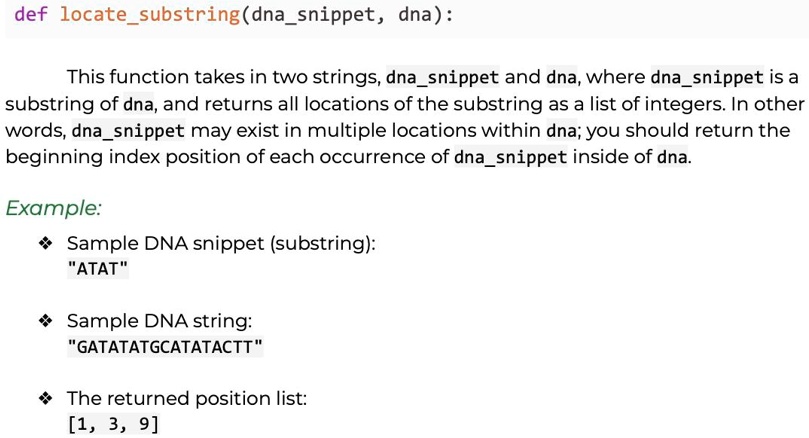Click the text The returned position list
809x438 pixels.
(187, 398)
